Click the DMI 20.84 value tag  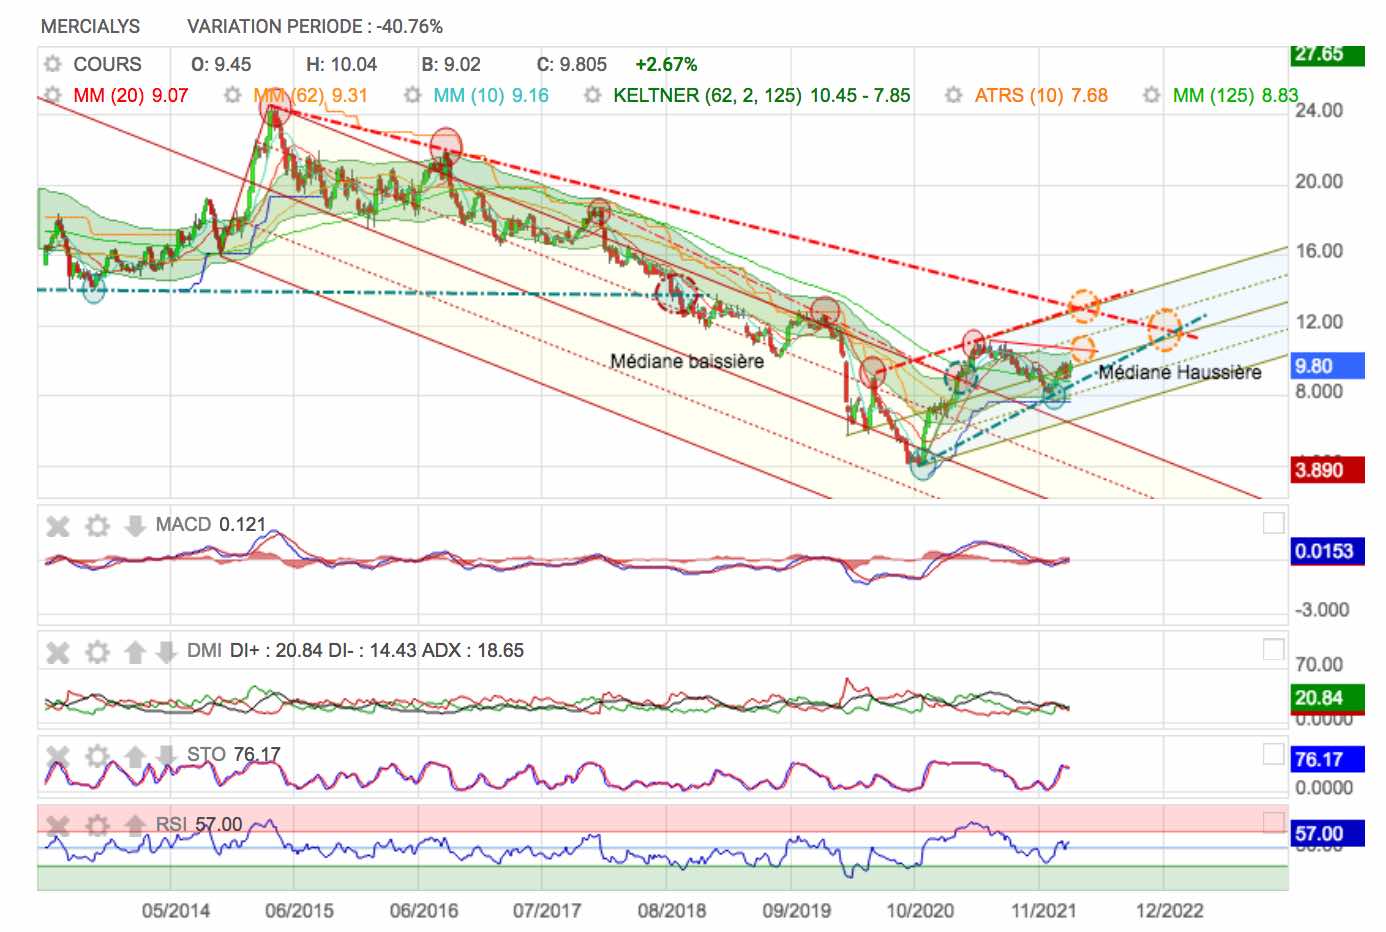[x=1327, y=698]
